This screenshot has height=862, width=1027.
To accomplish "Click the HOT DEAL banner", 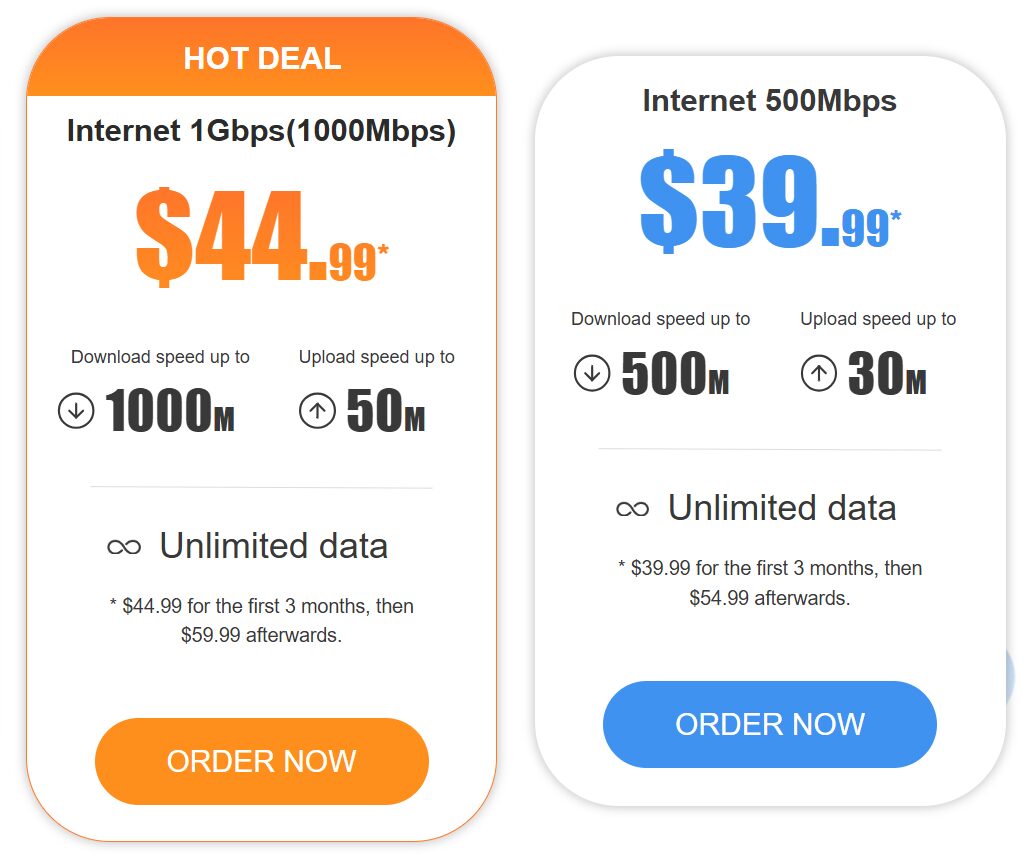I will coord(262,58).
